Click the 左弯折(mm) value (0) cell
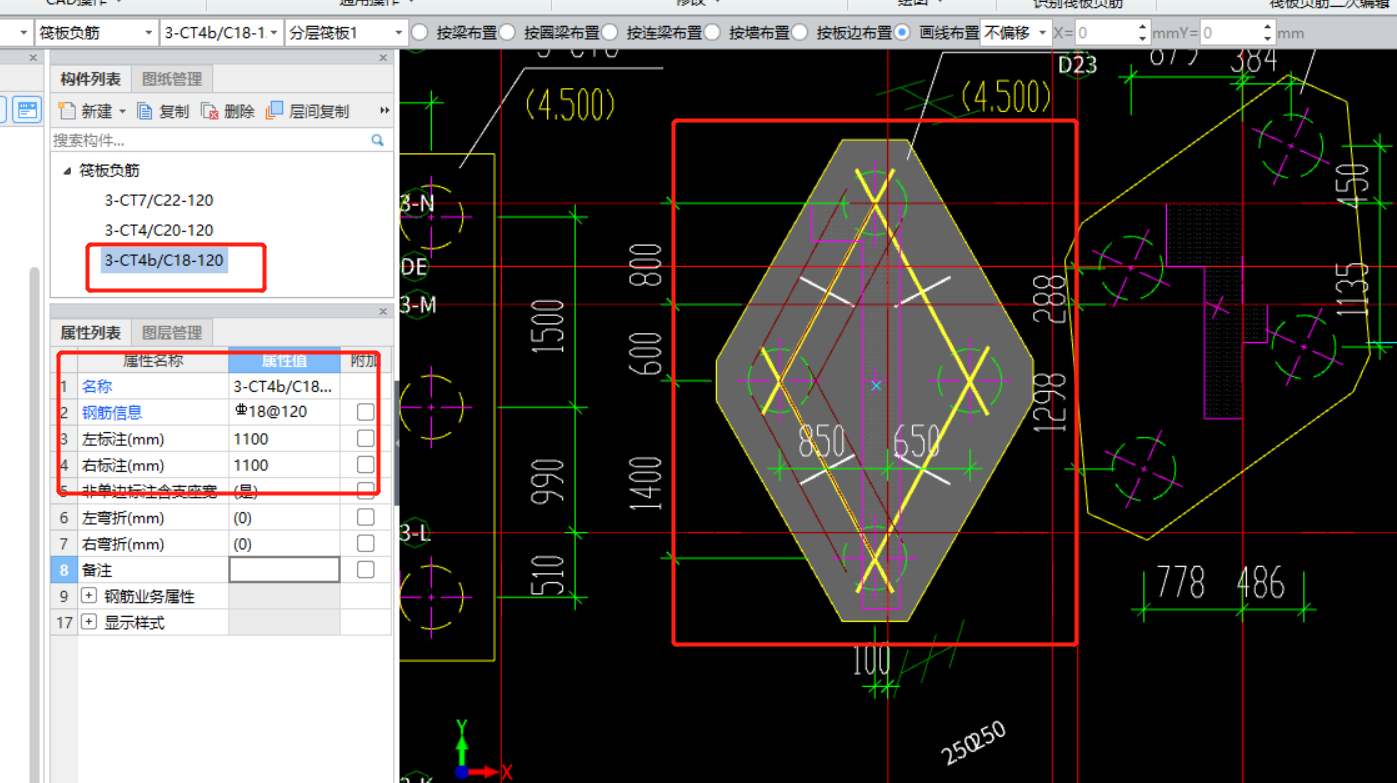Screen dimensions: 1397x783 [285, 517]
